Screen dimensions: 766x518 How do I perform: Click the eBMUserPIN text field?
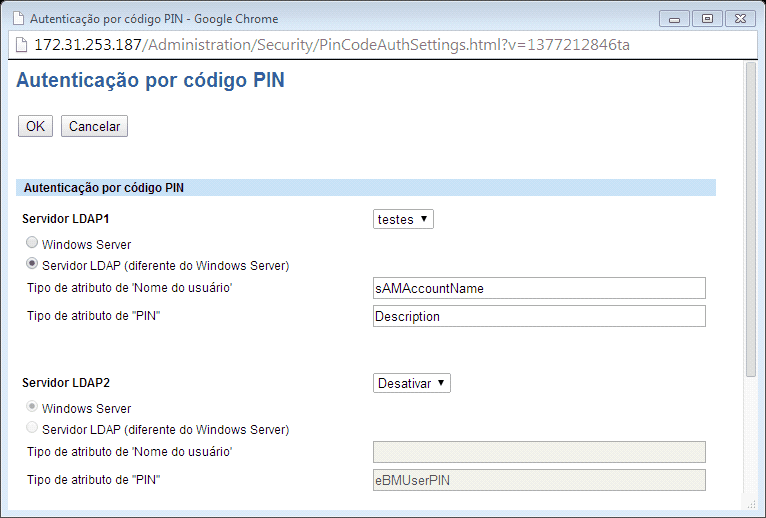click(x=539, y=480)
